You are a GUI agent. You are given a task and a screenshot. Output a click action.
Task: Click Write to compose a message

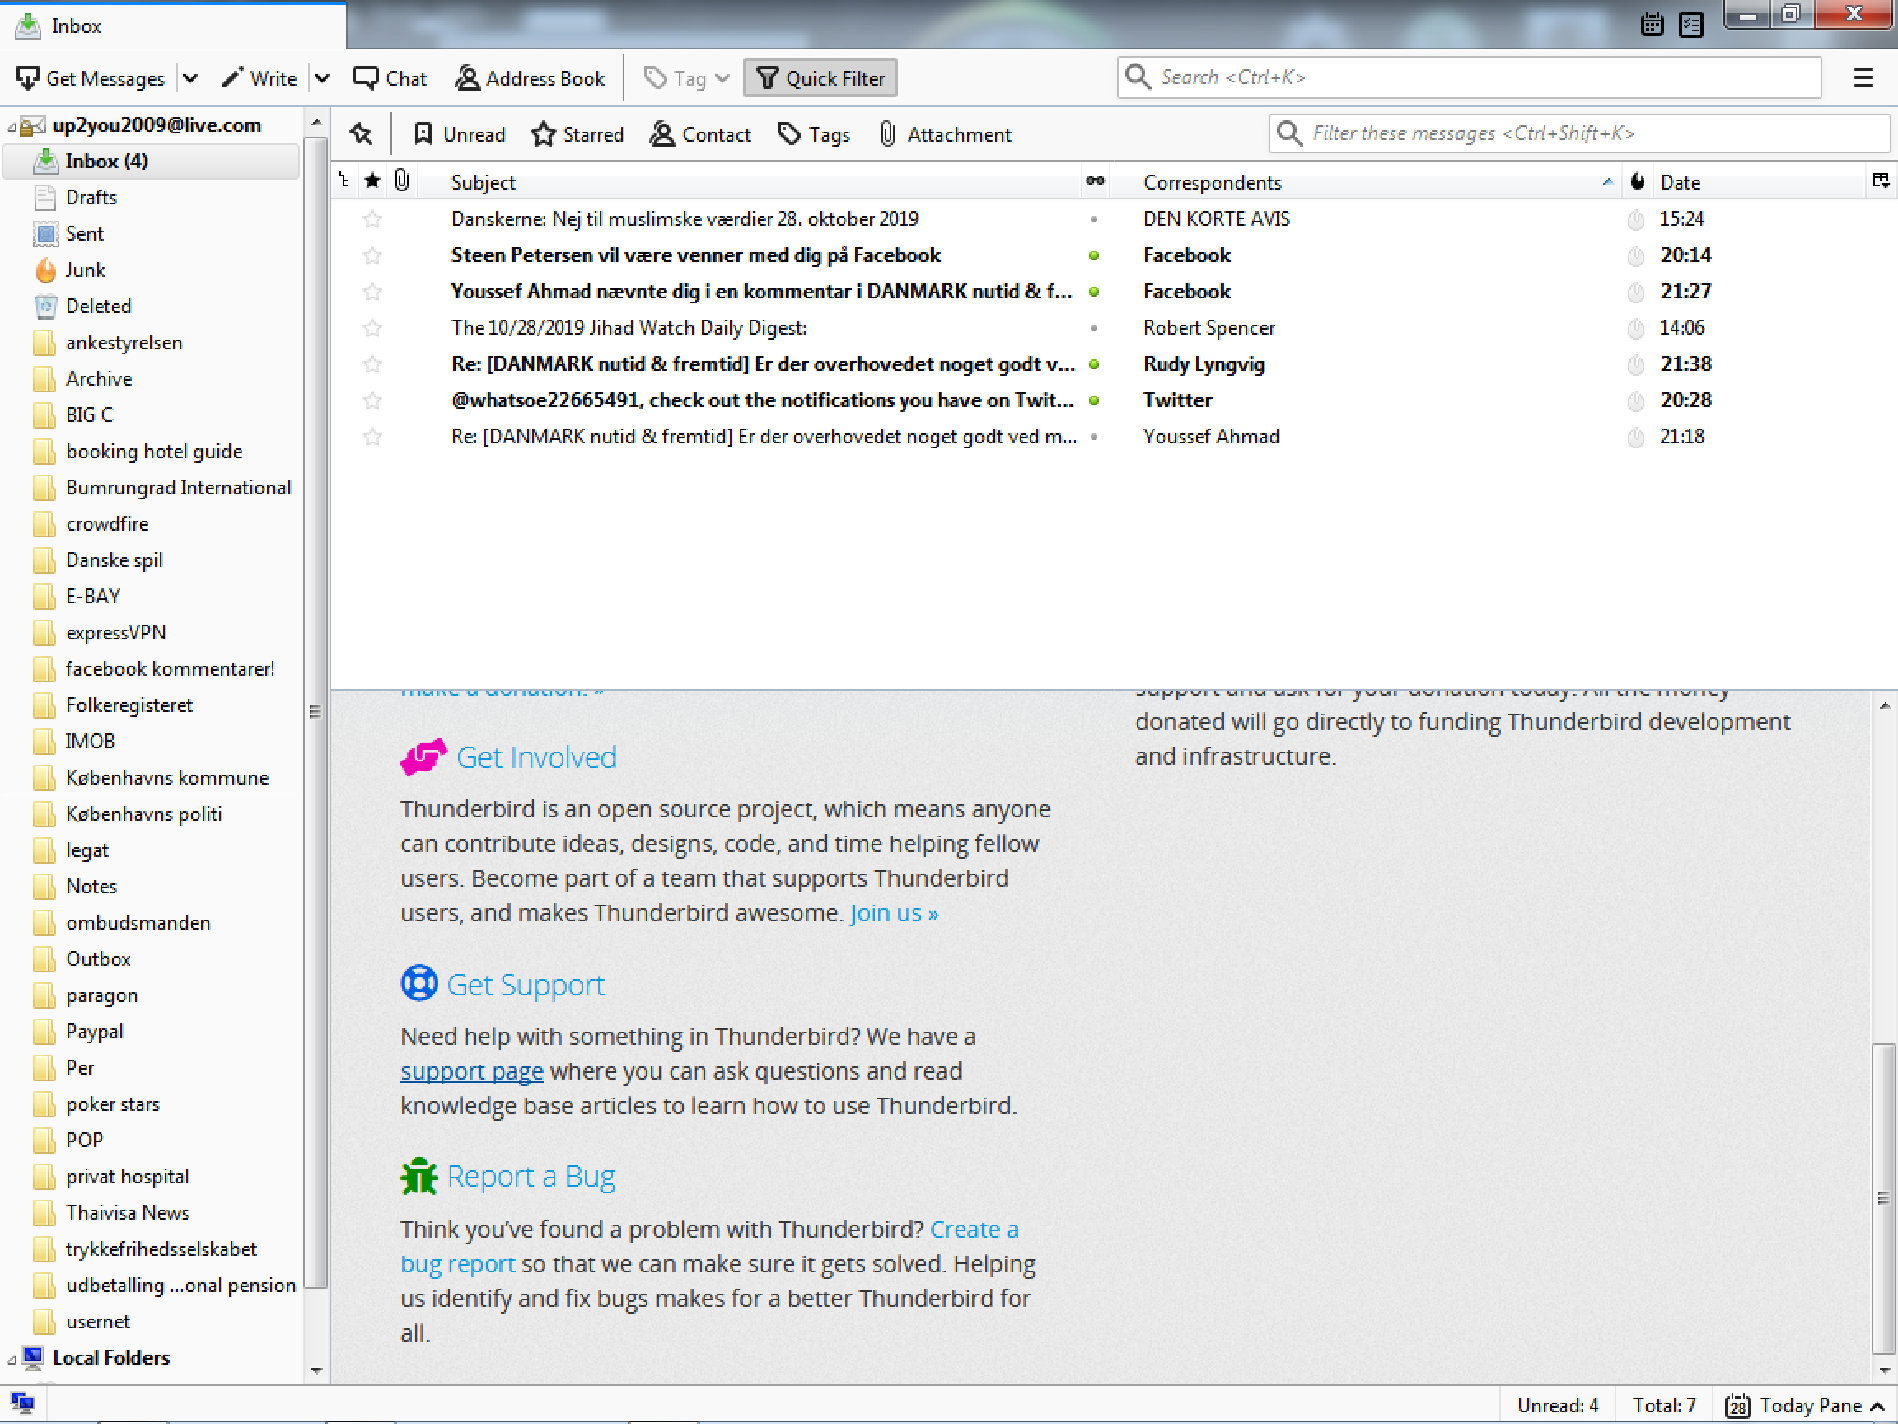[260, 78]
